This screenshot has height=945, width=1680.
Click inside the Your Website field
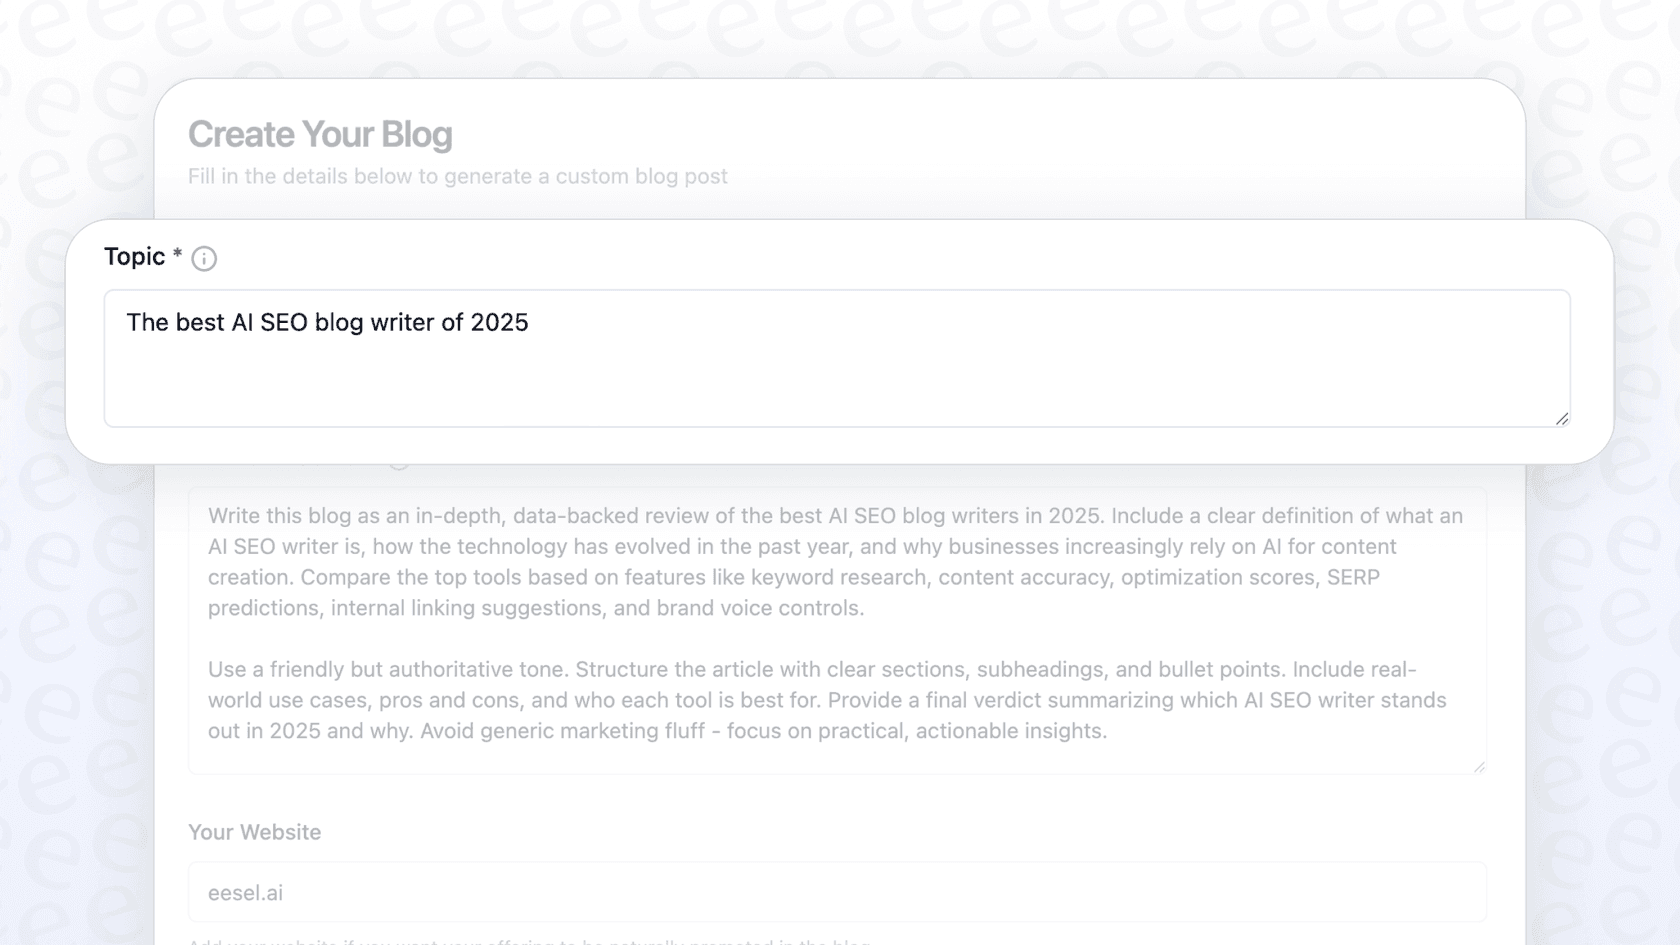click(835, 891)
